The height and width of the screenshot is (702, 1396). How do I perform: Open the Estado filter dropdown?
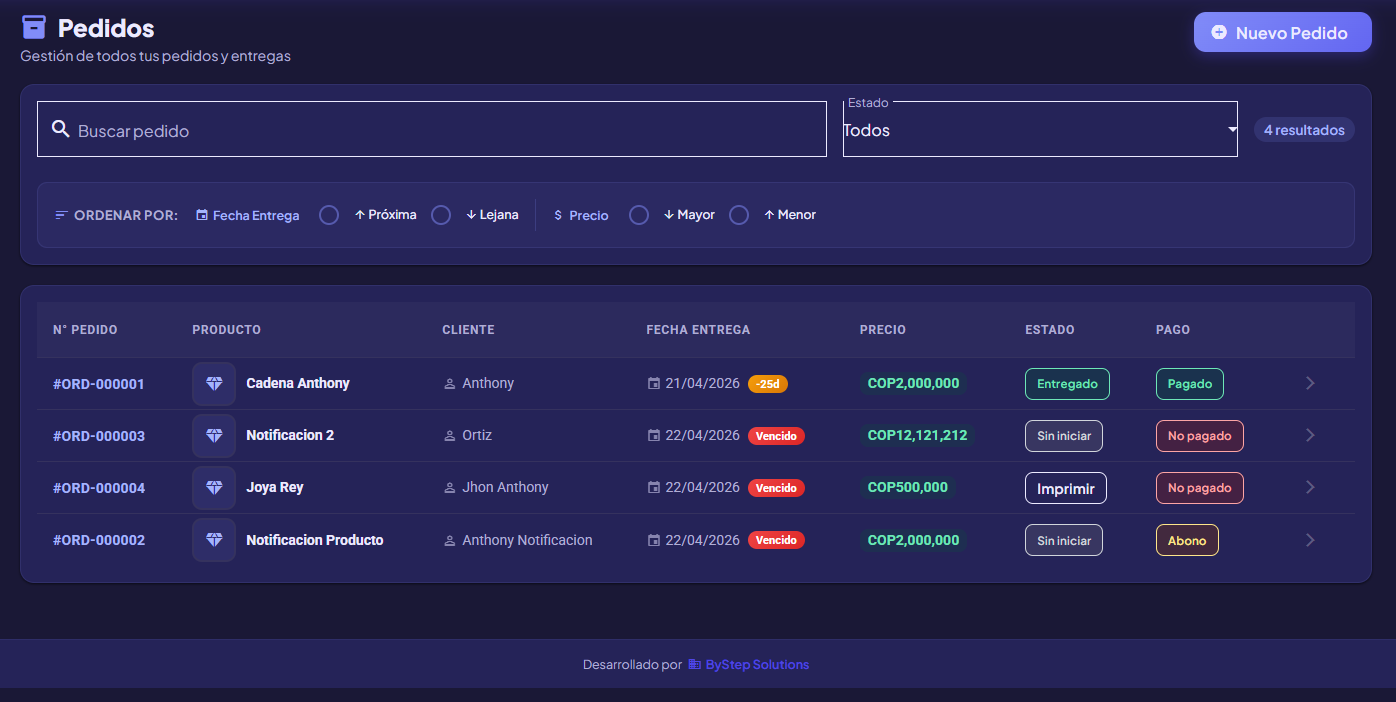[1040, 129]
